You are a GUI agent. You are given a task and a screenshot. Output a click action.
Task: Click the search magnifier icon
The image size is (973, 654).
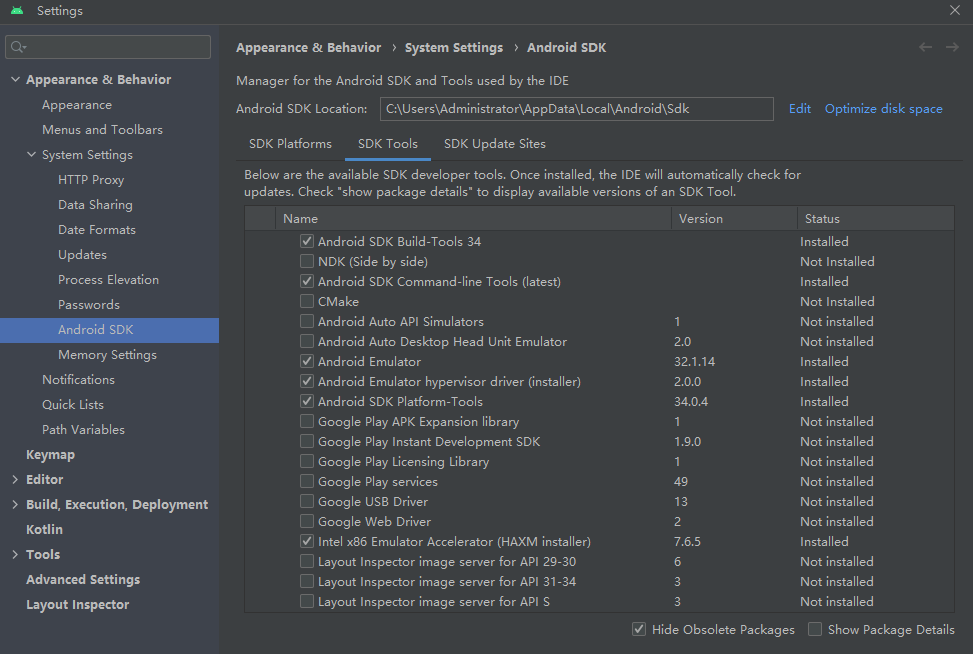(x=18, y=47)
